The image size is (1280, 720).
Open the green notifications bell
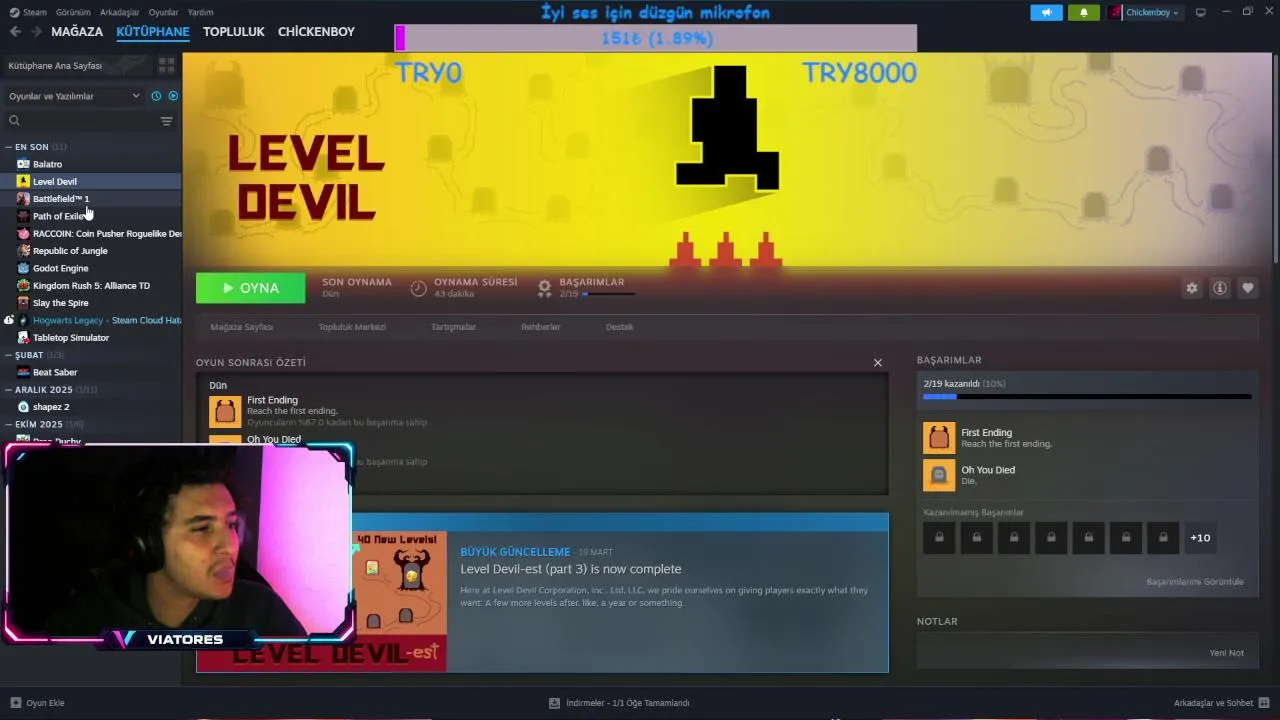[x=1084, y=12]
